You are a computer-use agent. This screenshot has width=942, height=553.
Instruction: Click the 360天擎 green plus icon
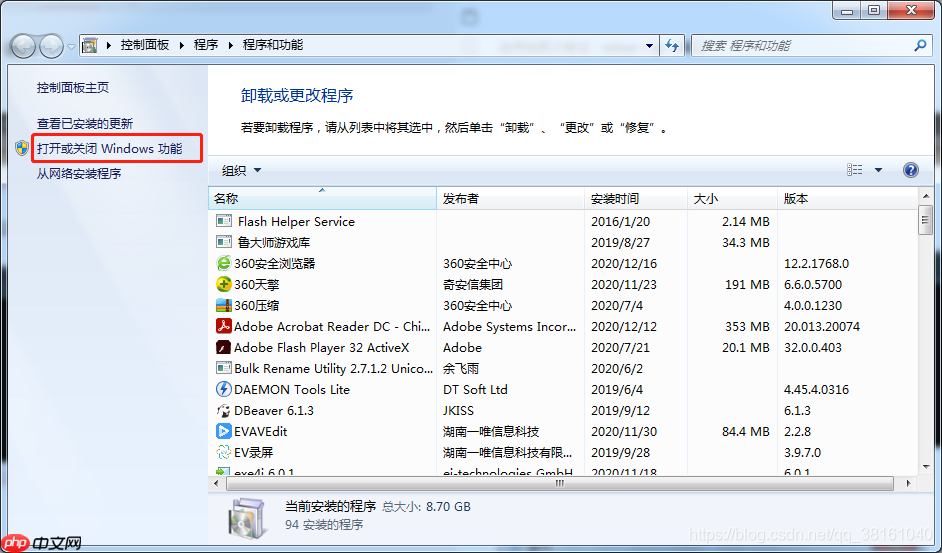[223, 284]
